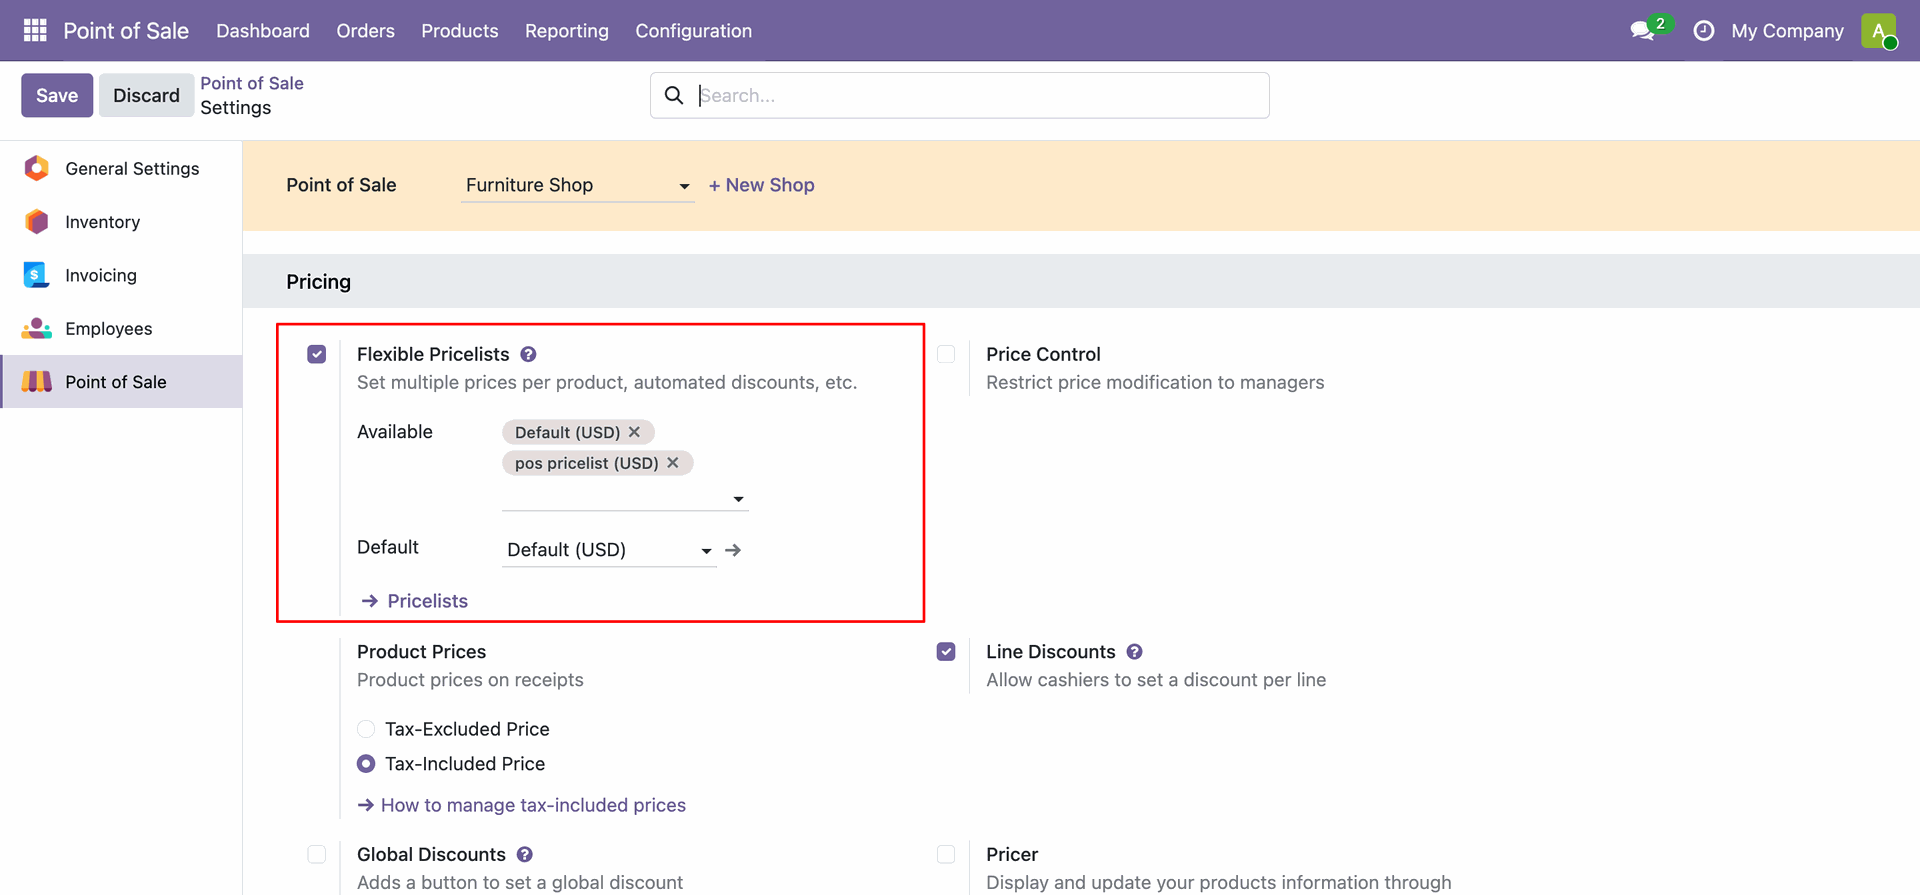The height and width of the screenshot is (895, 1920).
Task: Open the conversations chat icon
Action: tap(1642, 31)
